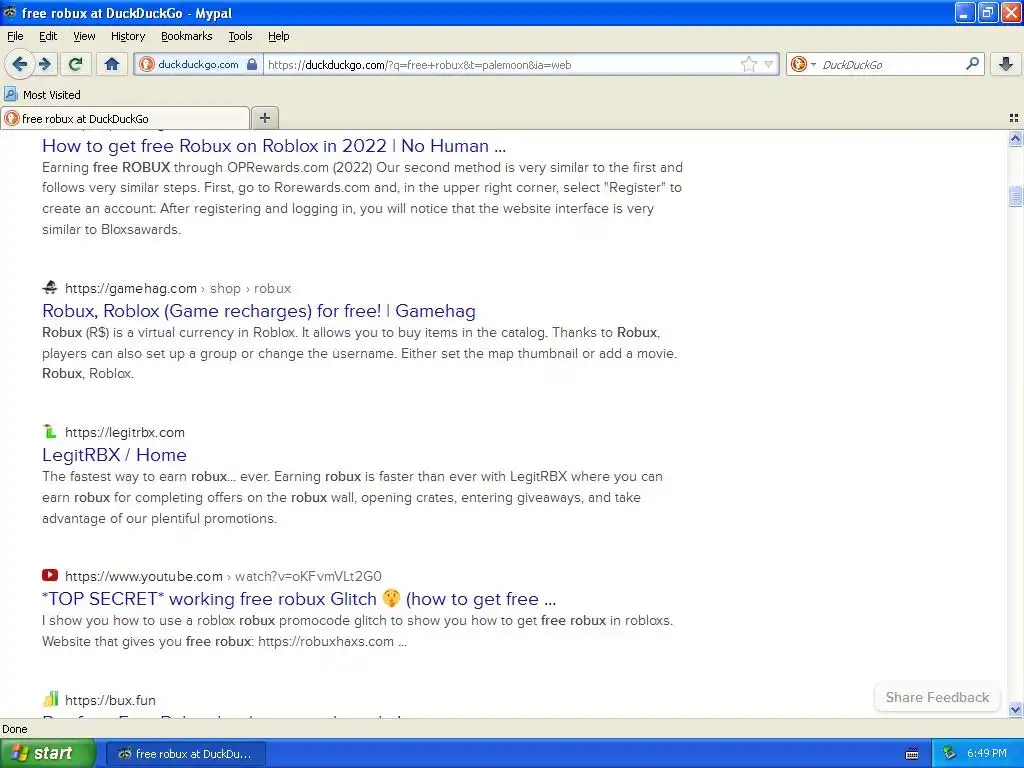Open the File menu
The width and height of the screenshot is (1024, 768).
(x=15, y=36)
